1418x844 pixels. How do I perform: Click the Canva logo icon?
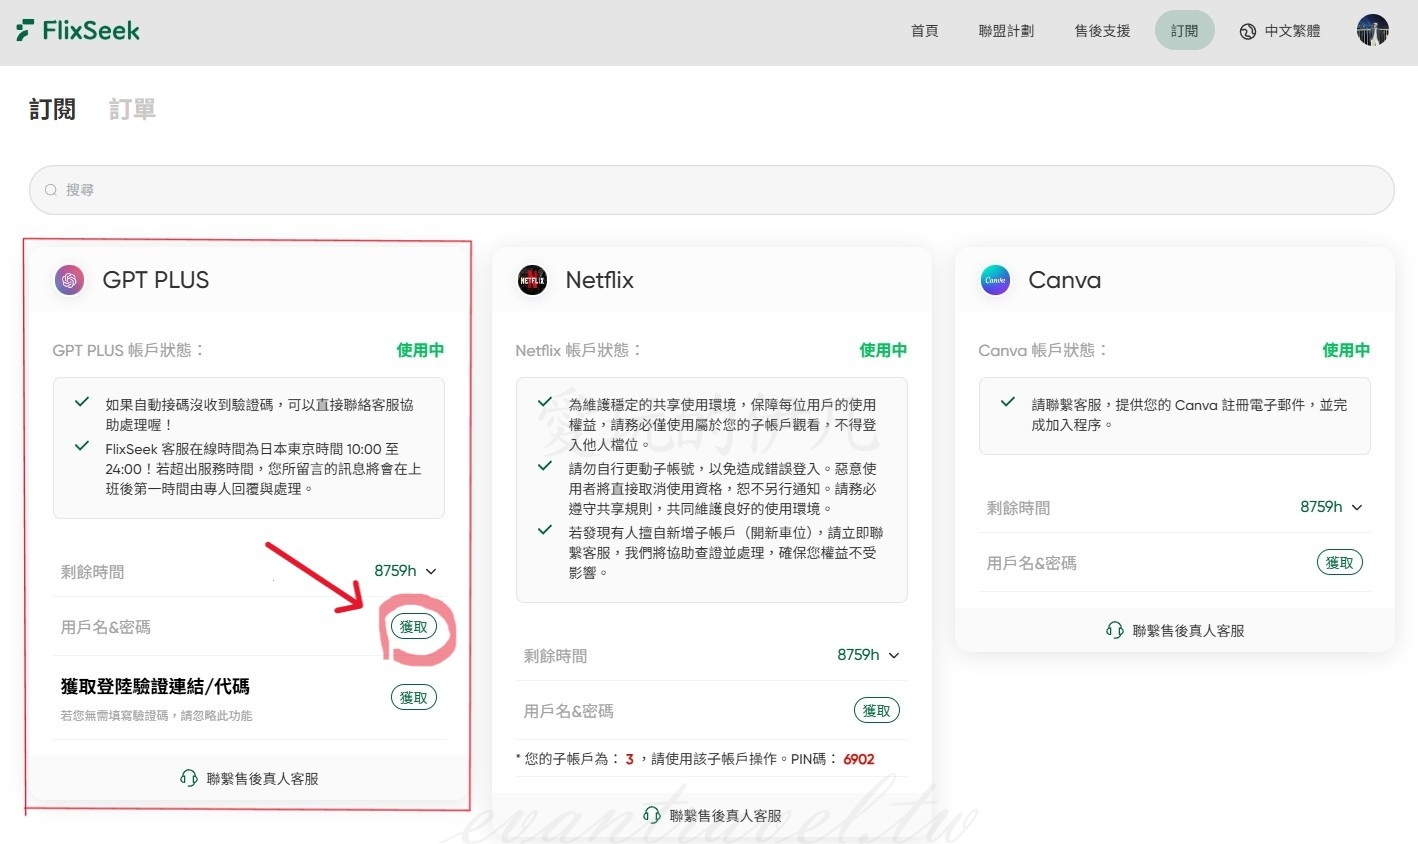(x=995, y=280)
